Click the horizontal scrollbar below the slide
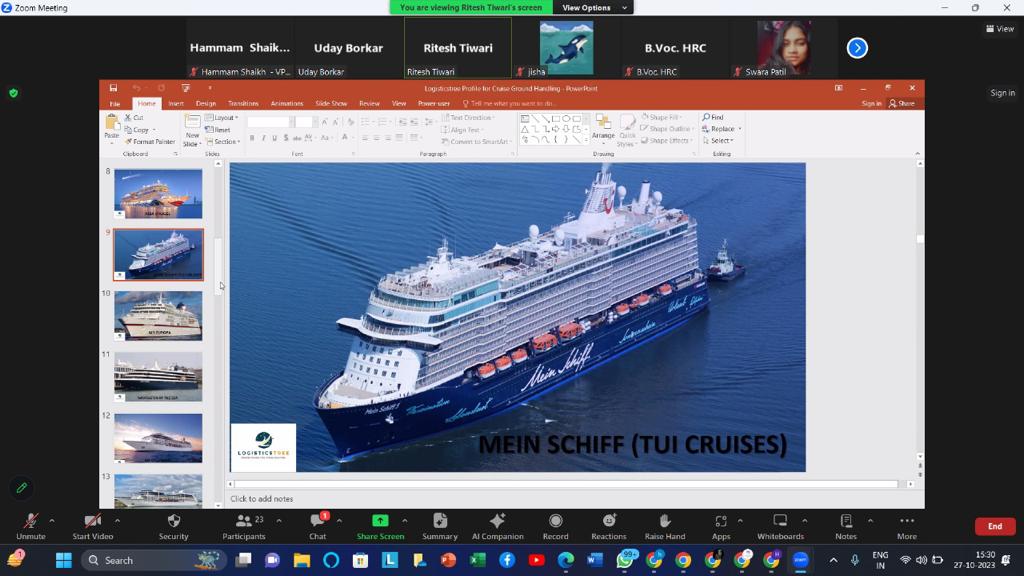 568,484
